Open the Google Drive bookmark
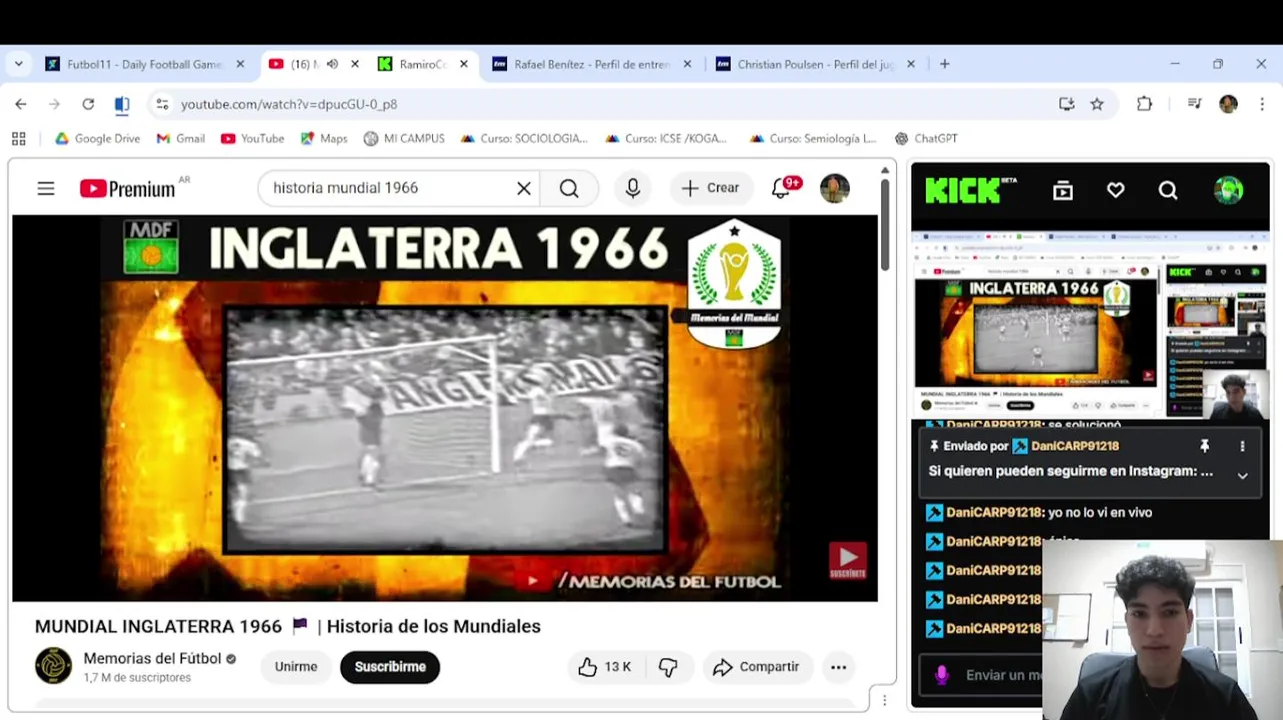This screenshot has height=720, width=1283. coord(97,139)
